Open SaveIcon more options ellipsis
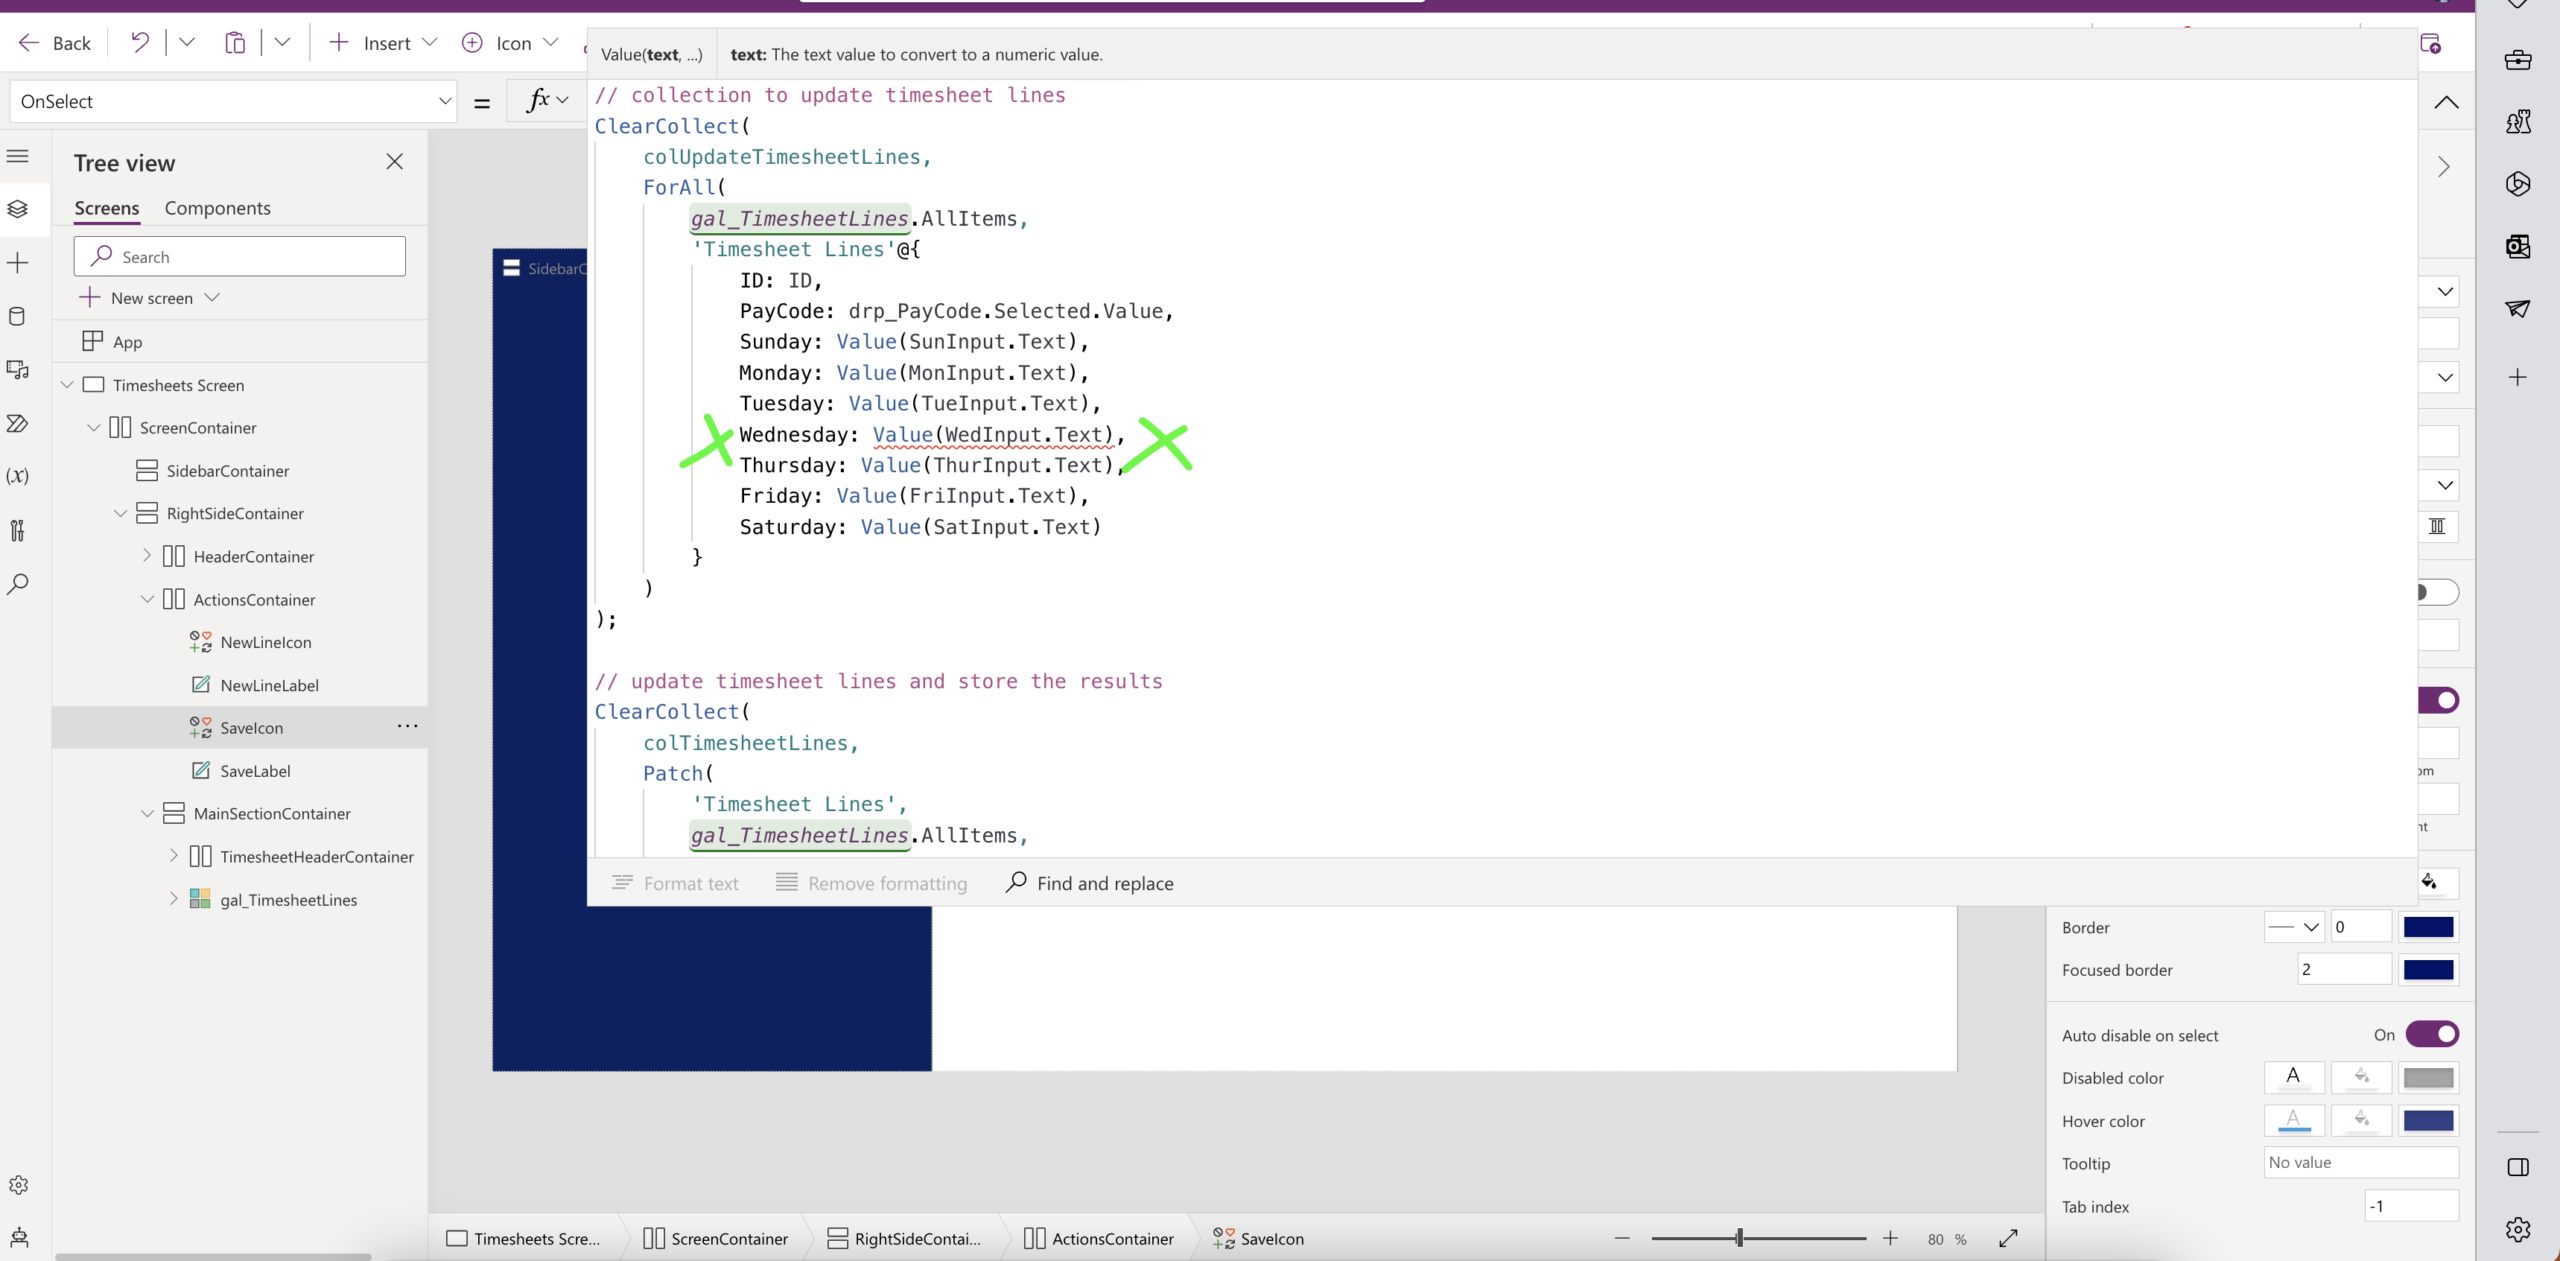Screen dimensions: 2560x1261 (407, 727)
